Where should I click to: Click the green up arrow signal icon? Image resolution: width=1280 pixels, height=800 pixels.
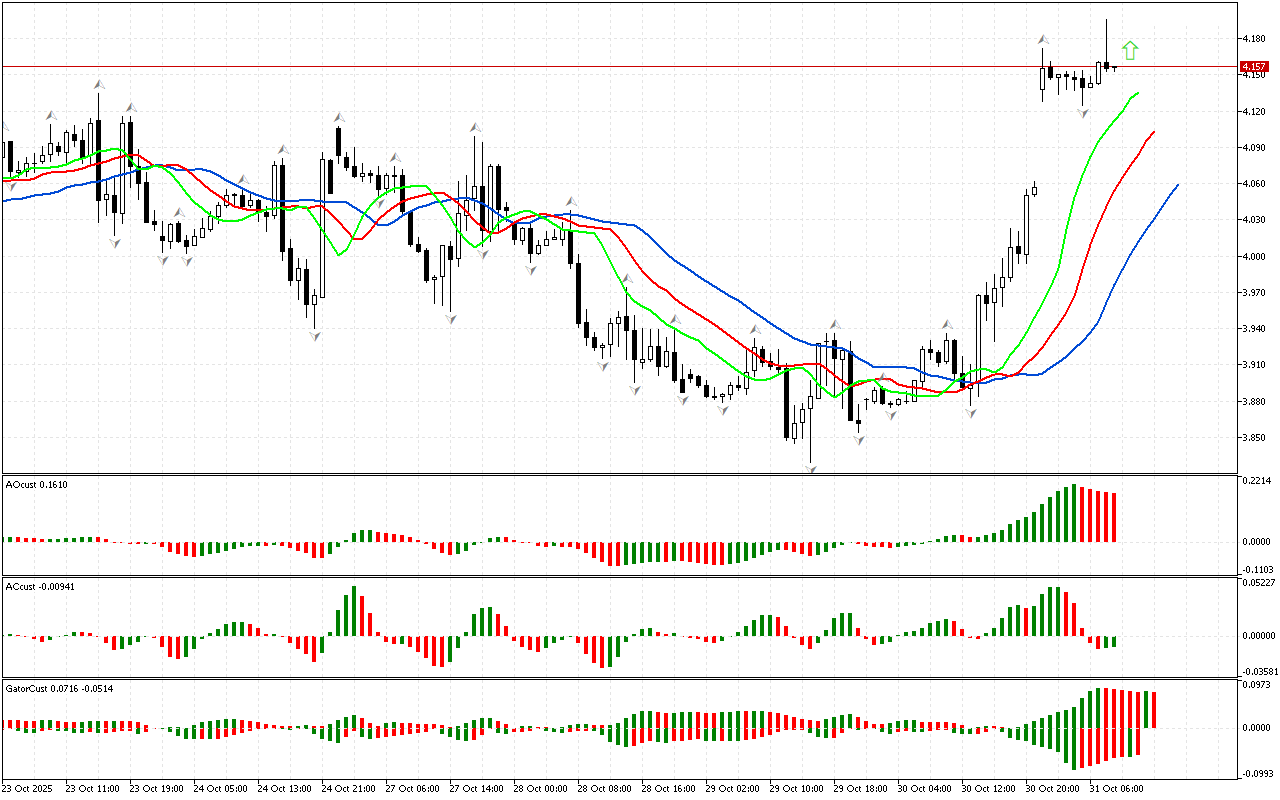point(1130,51)
